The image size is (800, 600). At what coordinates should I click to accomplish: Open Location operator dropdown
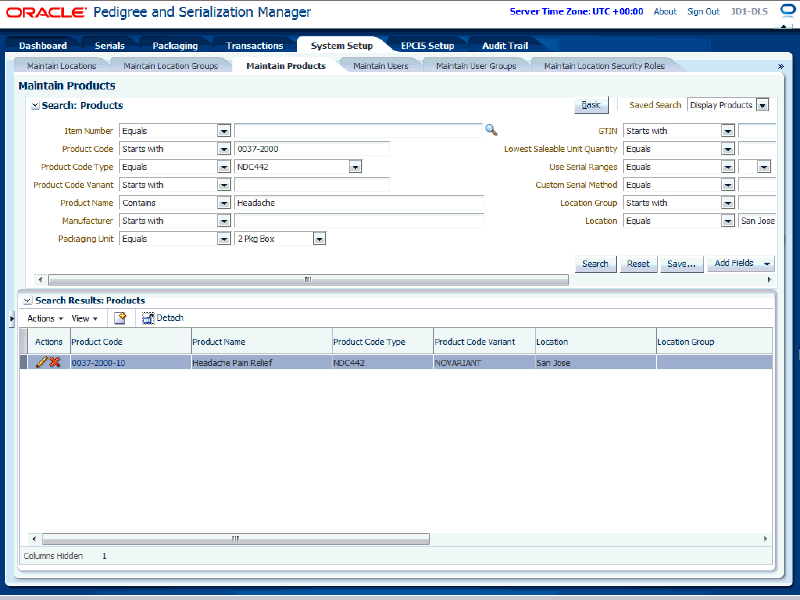(x=728, y=221)
